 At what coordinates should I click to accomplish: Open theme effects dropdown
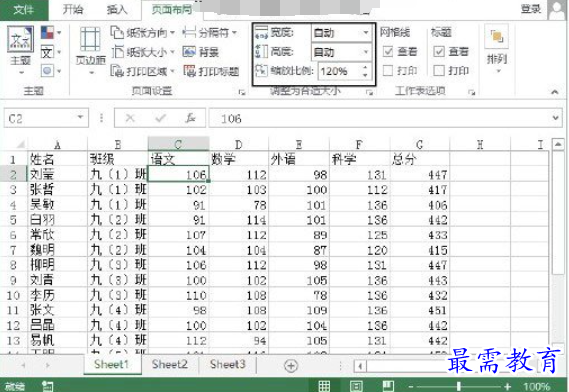[x=50, y=70]
